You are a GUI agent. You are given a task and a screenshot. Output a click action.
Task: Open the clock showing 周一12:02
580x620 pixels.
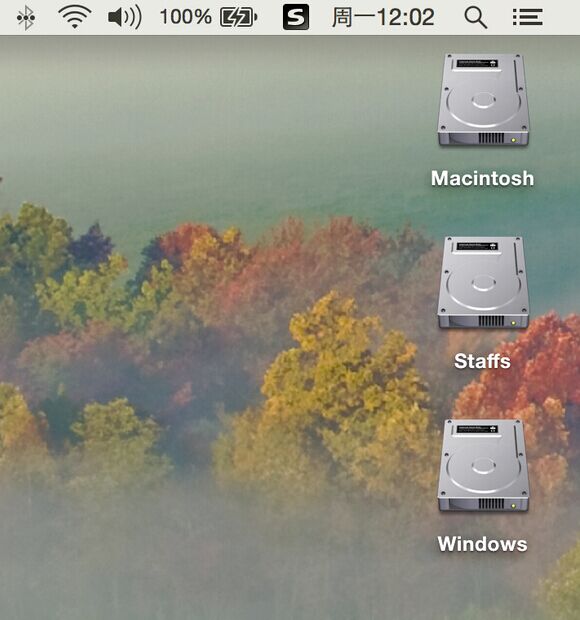pos(383,17)
